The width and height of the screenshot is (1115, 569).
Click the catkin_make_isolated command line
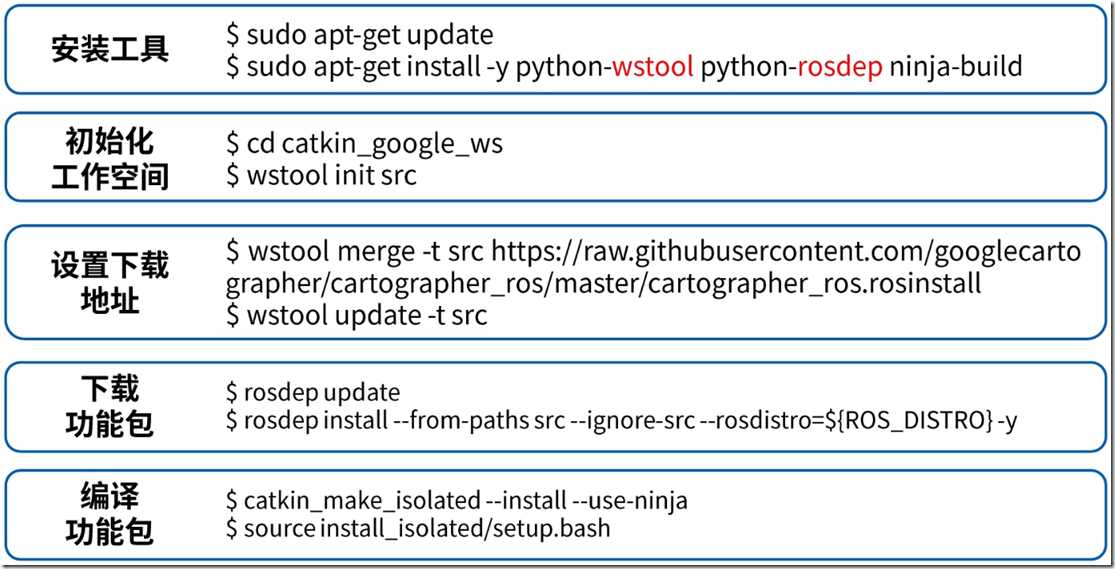point(457,501)
